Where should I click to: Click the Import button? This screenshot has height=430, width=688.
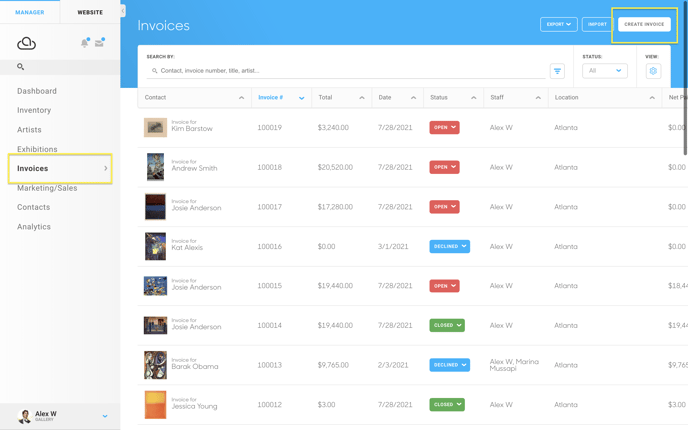coord(597,25)
